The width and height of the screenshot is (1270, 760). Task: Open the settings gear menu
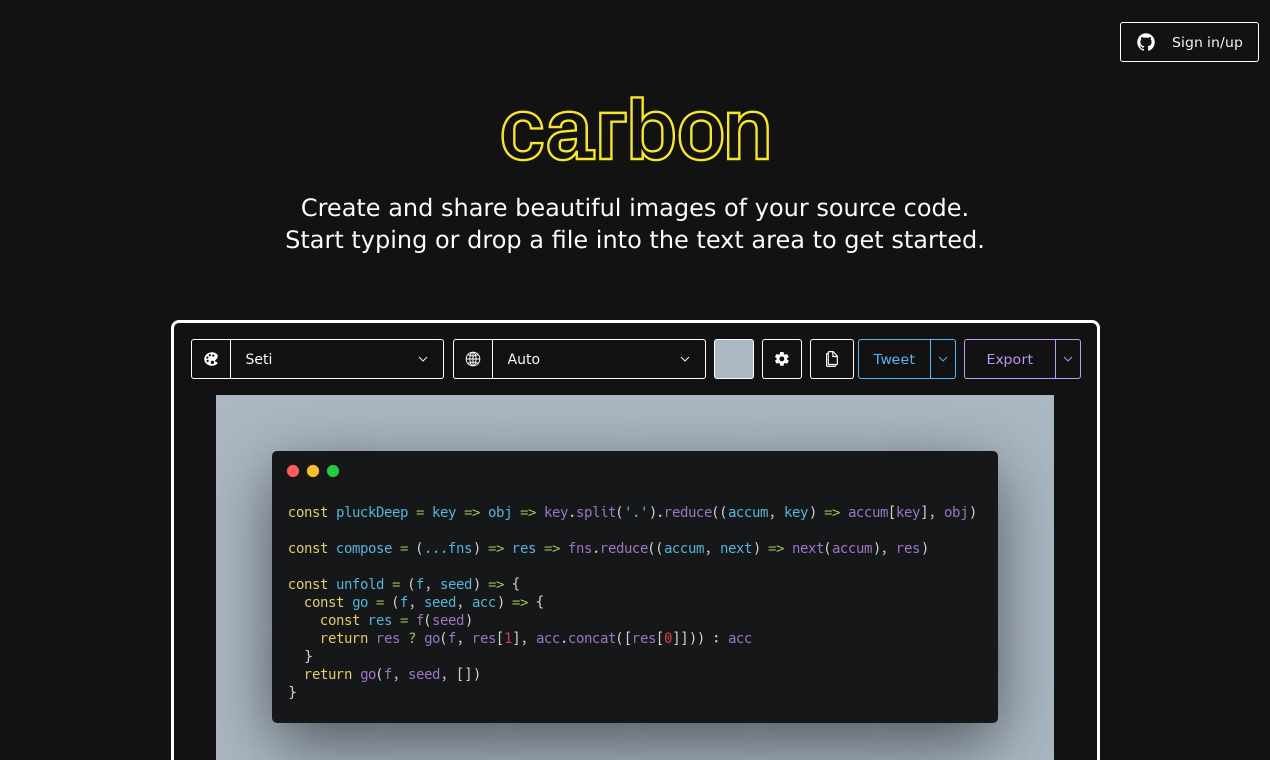tap(782, 359)
